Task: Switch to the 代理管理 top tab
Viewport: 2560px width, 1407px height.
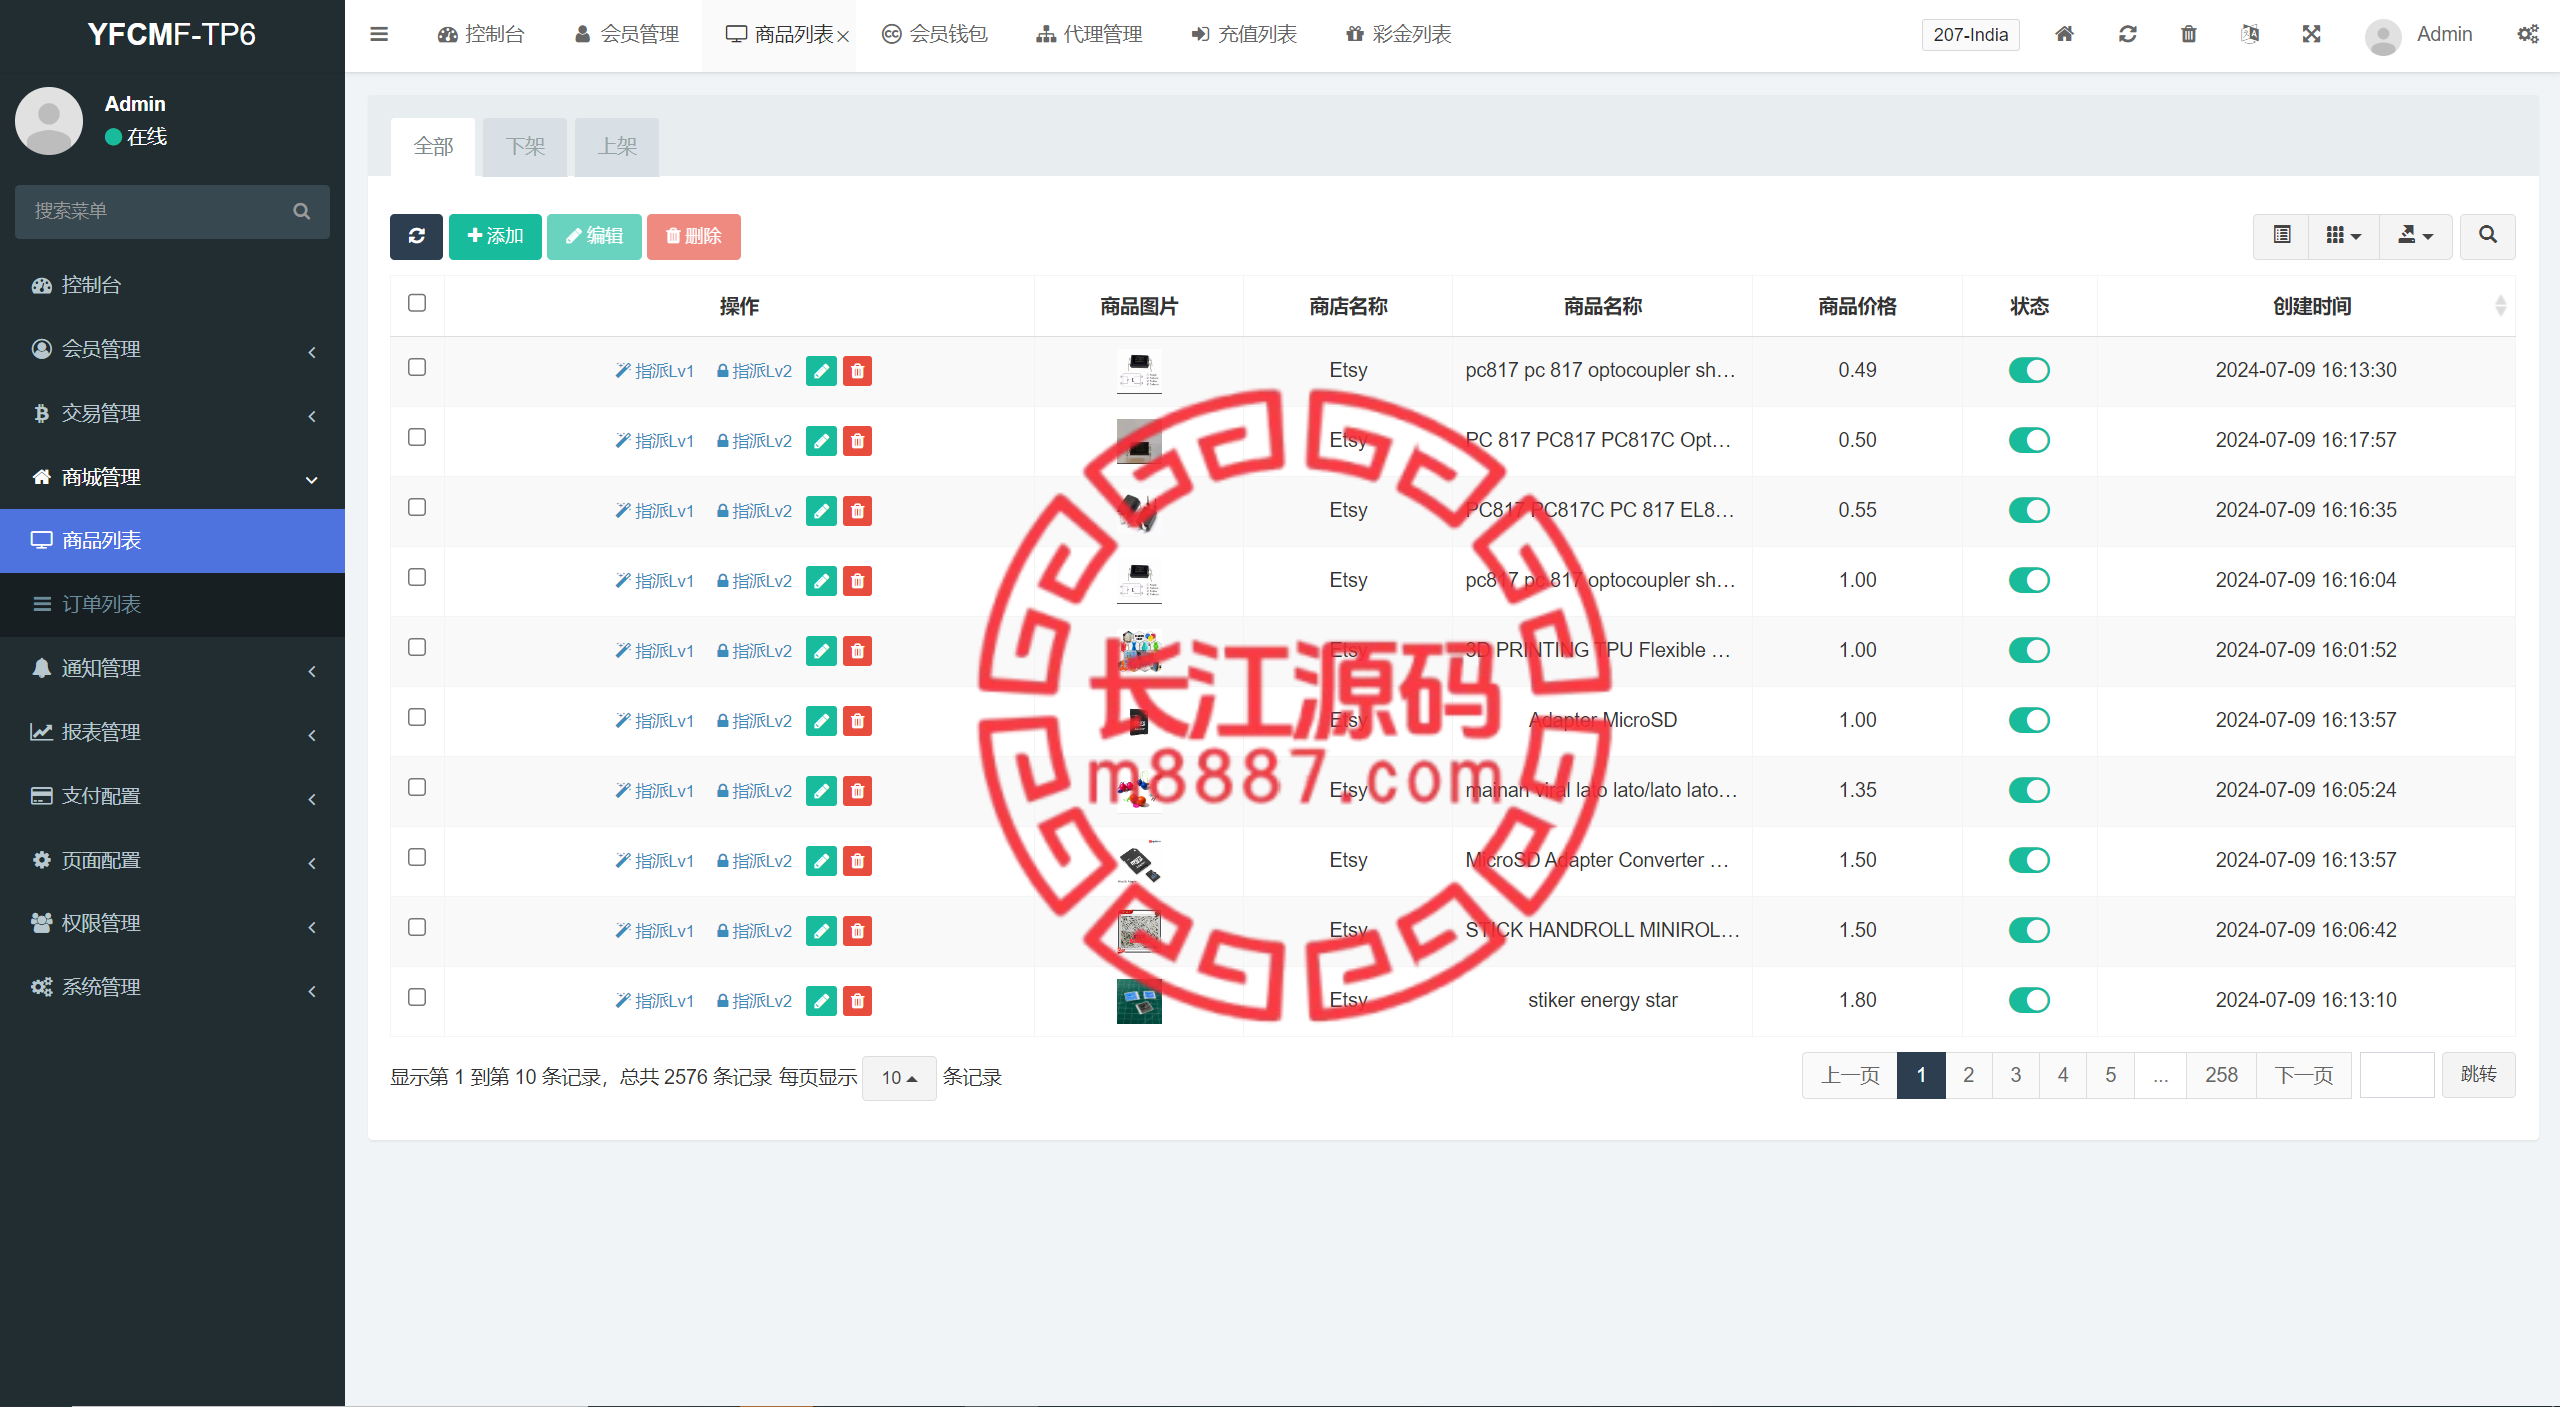Action: (x=1089, y=35)
